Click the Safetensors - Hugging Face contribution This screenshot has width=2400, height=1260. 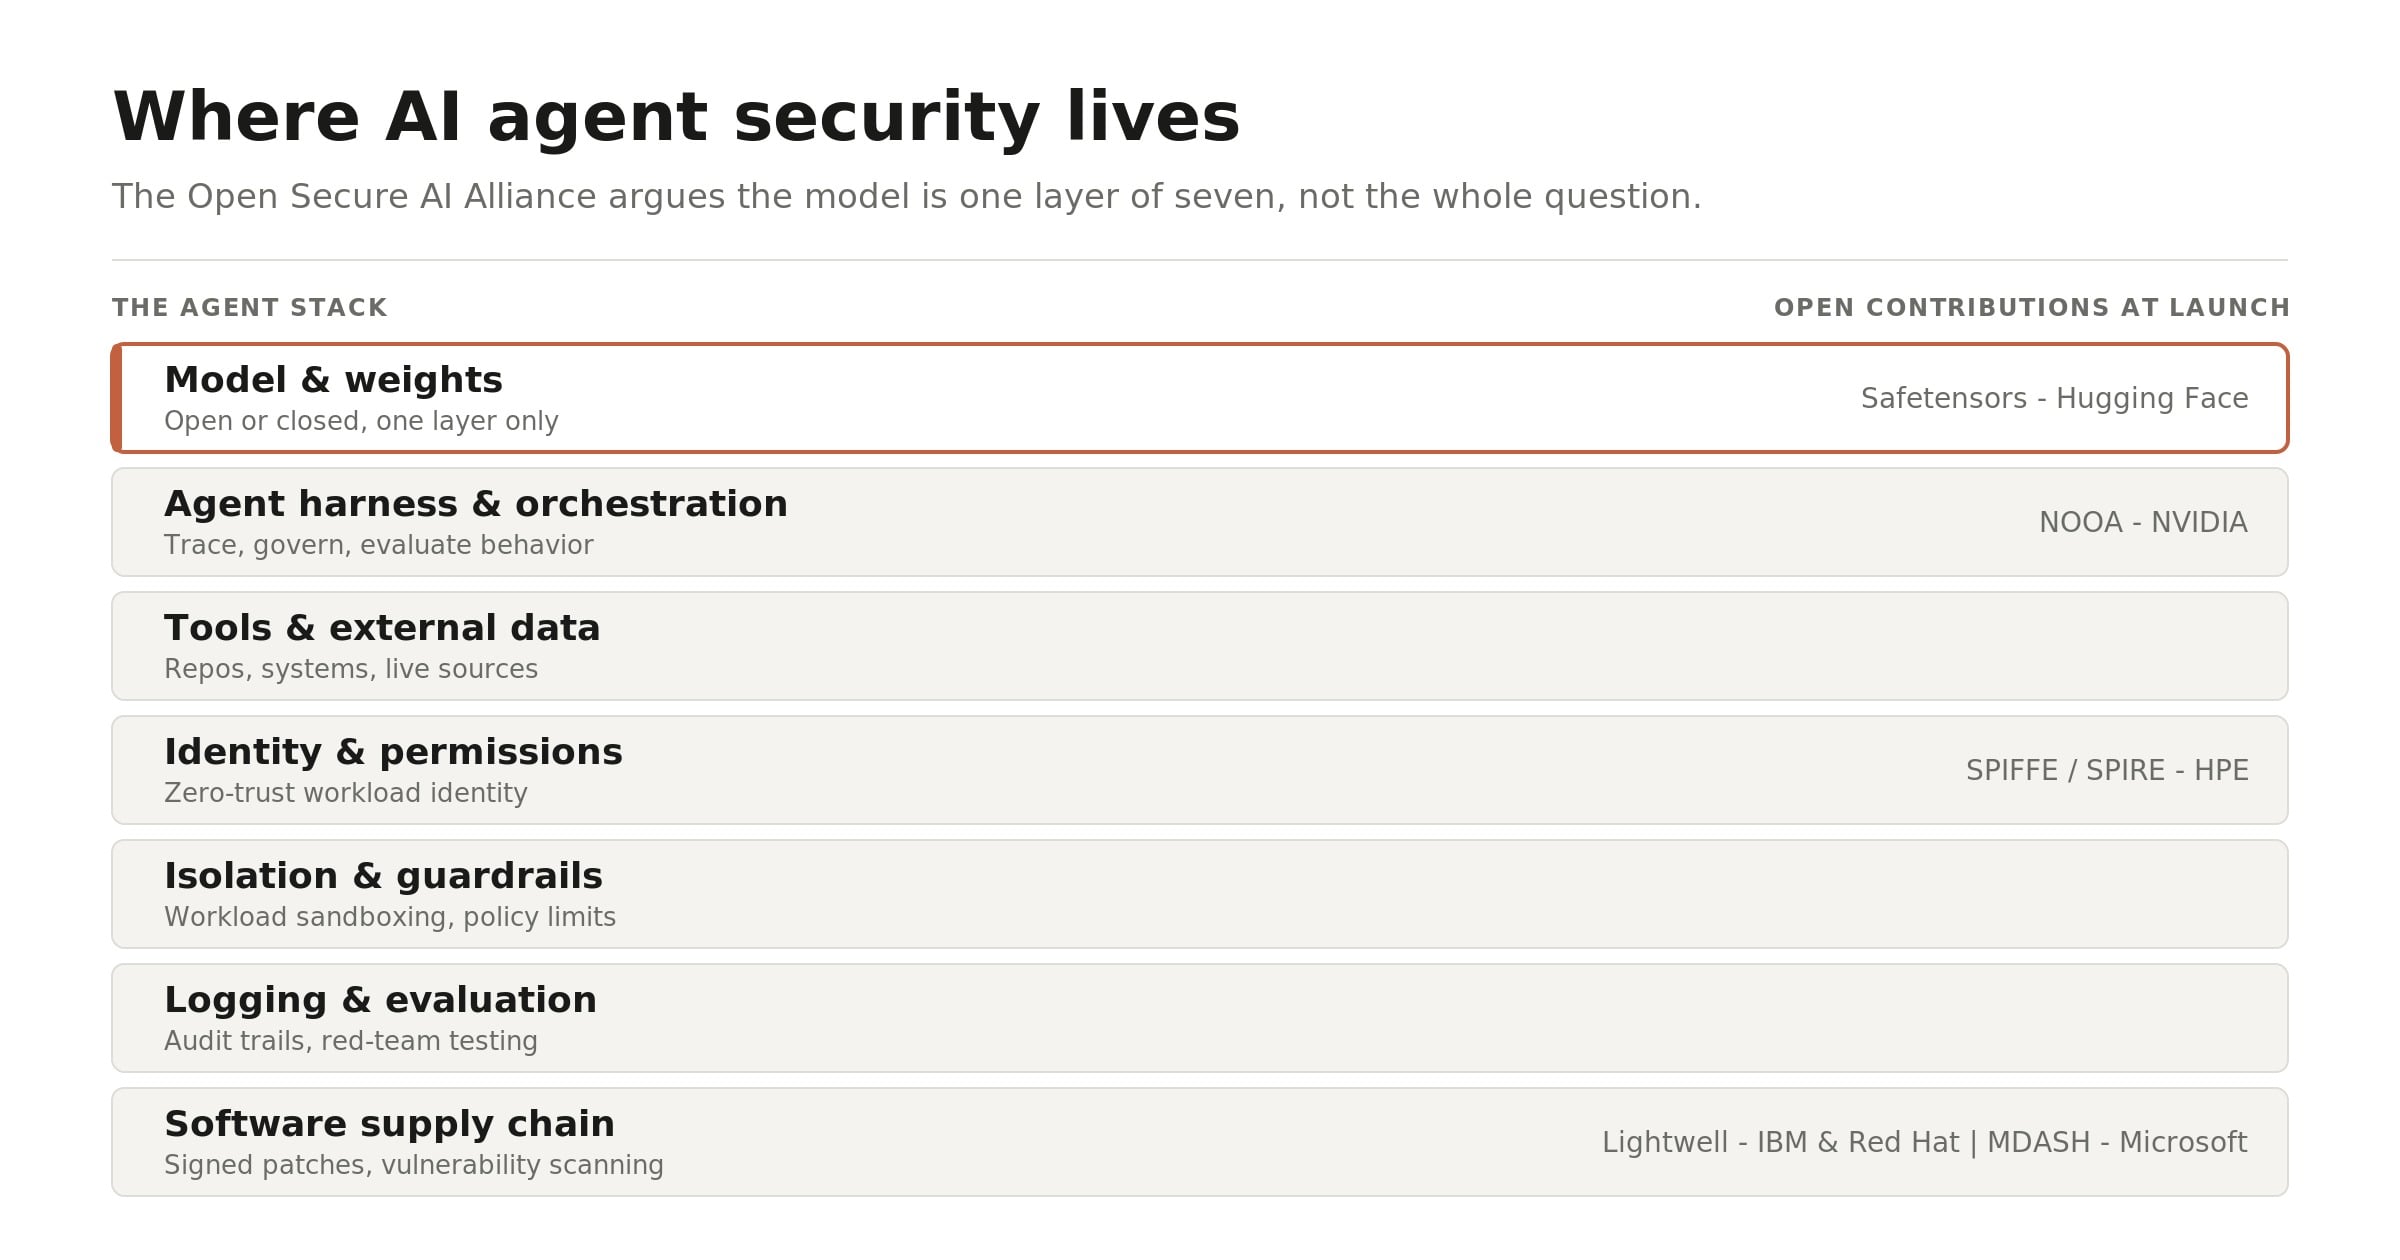pyautogui.click(x=2054, y=399)
